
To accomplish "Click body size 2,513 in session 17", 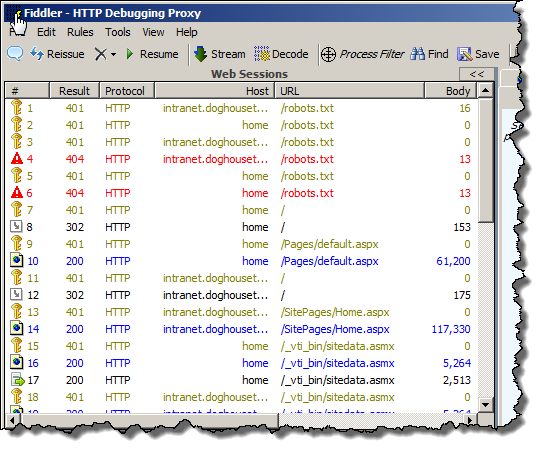I will [457, 380].
